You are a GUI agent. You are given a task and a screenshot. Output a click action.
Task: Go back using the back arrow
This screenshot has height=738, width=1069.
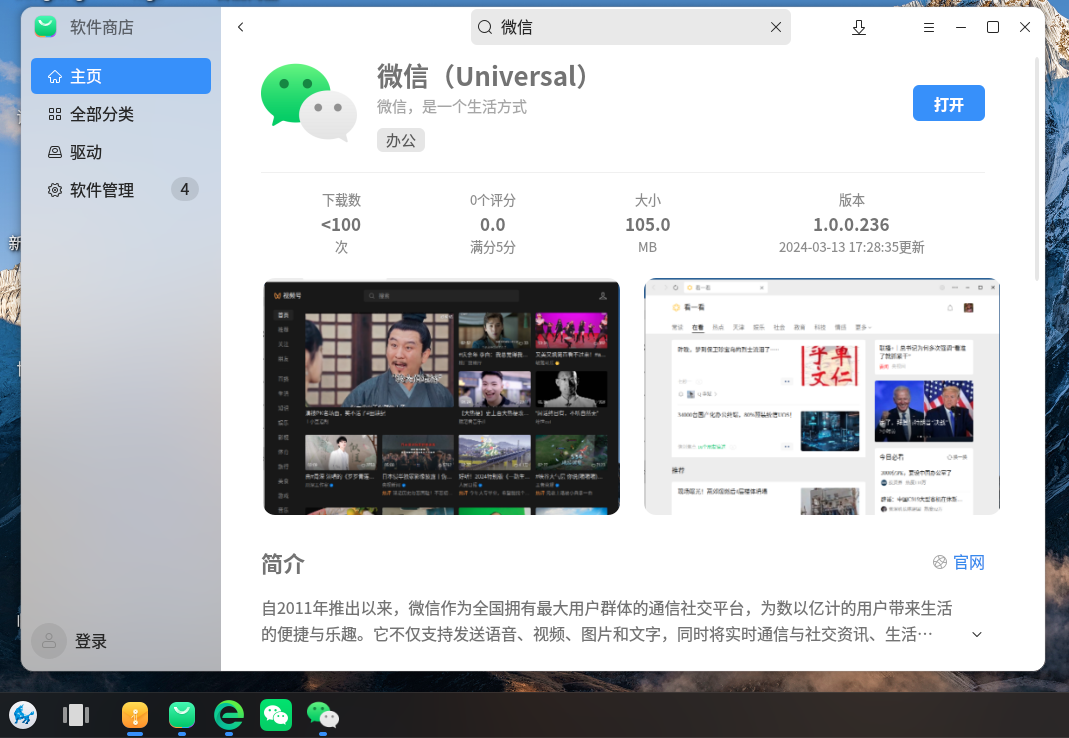click(241, 27)
